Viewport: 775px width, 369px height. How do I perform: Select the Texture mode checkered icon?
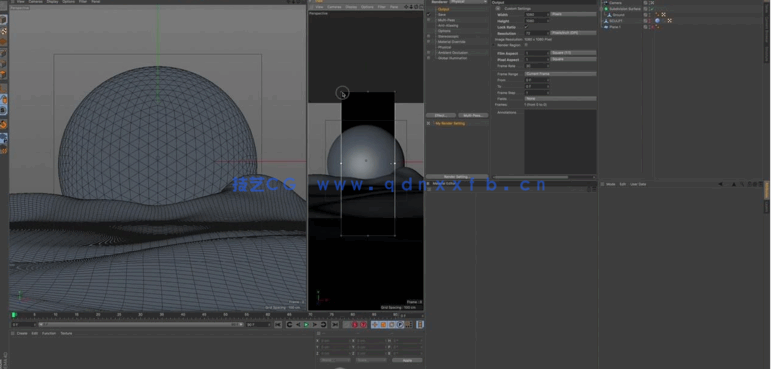[3, 31]
